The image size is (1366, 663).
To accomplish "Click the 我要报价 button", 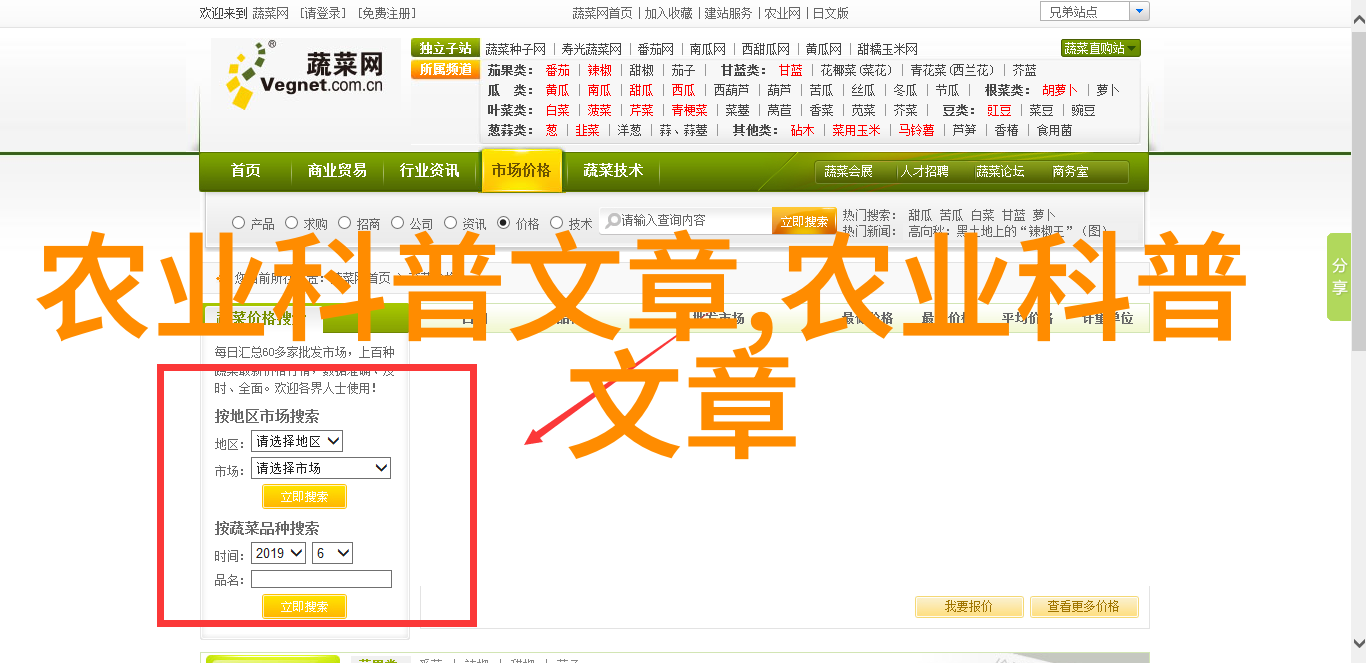I will (x=969, y=606).
